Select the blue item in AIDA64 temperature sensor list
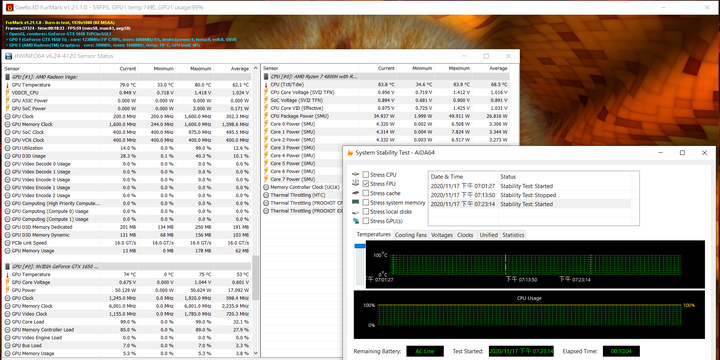This screenshot has height=360, width=720. coord(360,246)
